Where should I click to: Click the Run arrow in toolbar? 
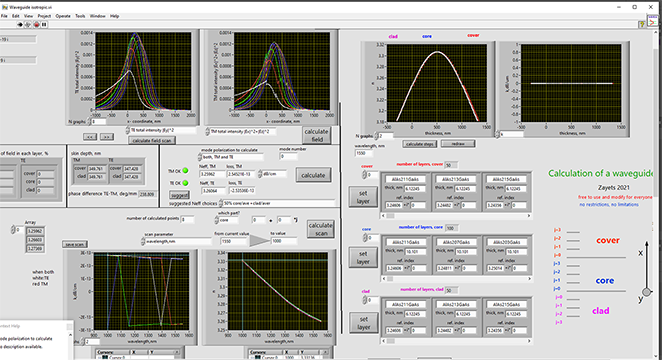click(x=19, y=25)
